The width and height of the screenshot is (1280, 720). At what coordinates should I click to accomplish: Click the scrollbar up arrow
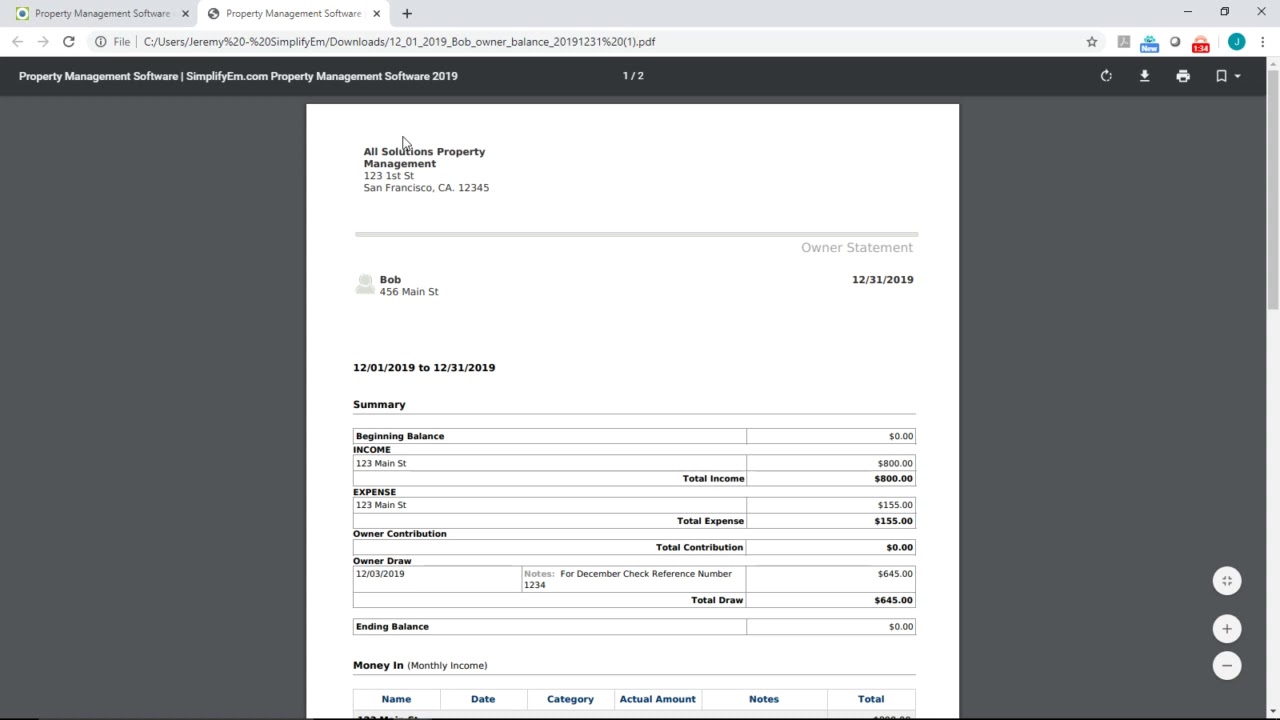click(x=1273, y=64)
